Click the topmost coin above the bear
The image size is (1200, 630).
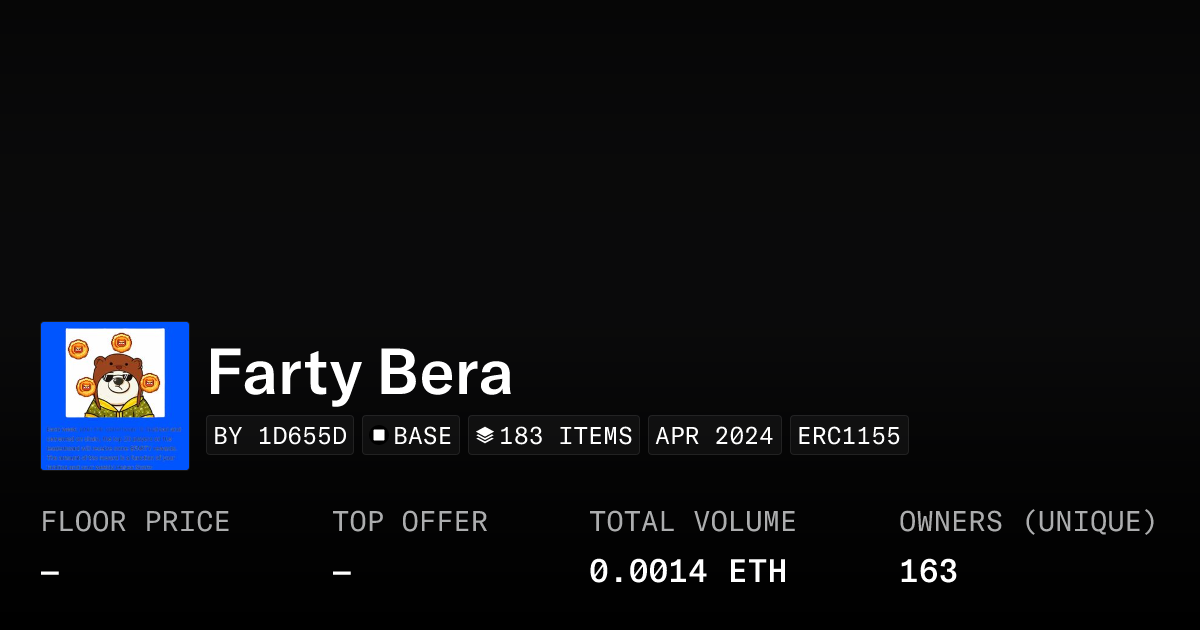(x=122, y=342)
